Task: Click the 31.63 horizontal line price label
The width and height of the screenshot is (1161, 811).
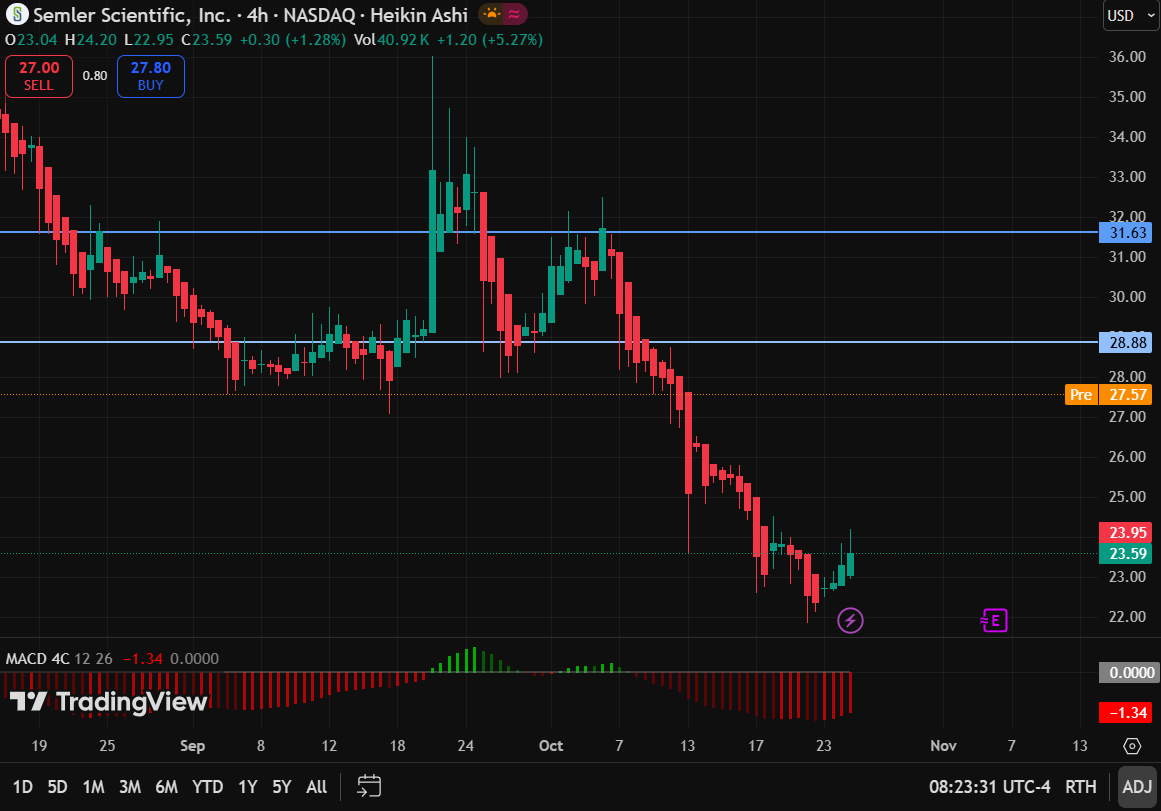Action: 1127,233
